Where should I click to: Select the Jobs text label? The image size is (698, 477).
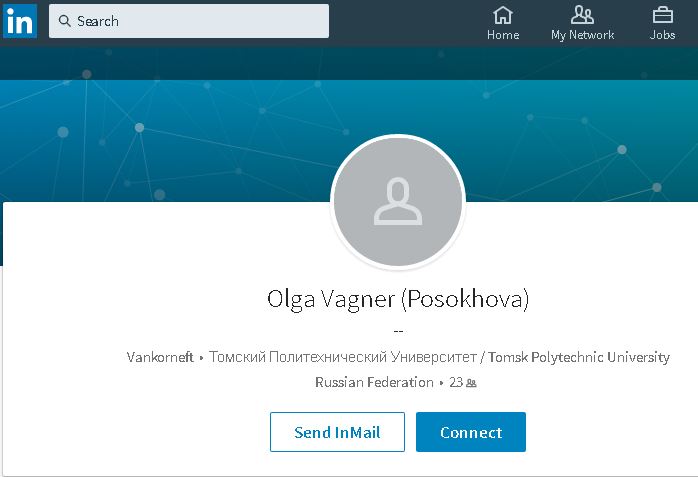point(662,35)
